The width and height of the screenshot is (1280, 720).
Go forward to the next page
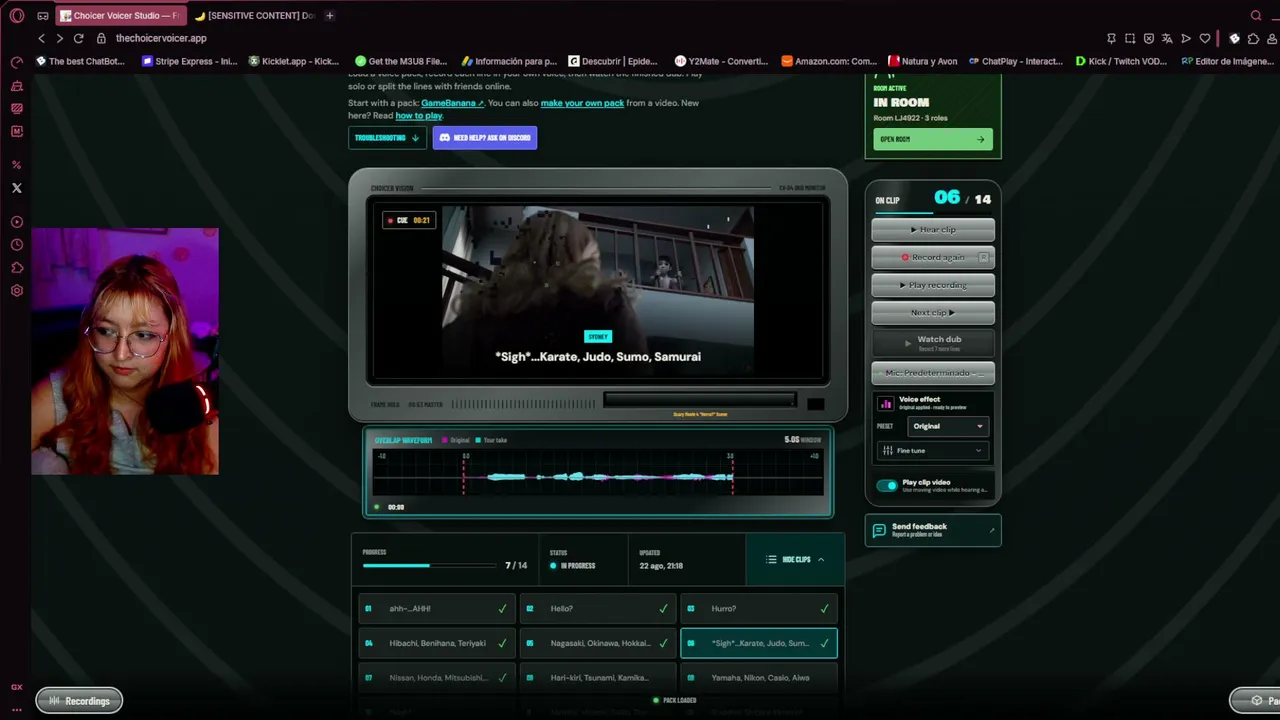click(60, 38)
